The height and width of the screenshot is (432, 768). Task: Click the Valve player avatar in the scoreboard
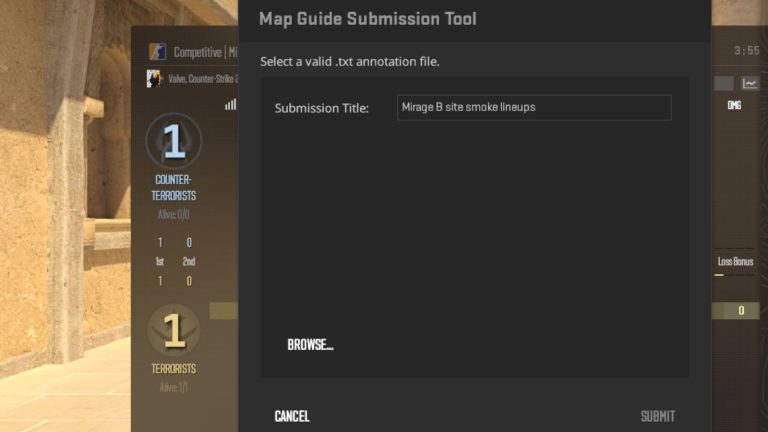[153, 78]
